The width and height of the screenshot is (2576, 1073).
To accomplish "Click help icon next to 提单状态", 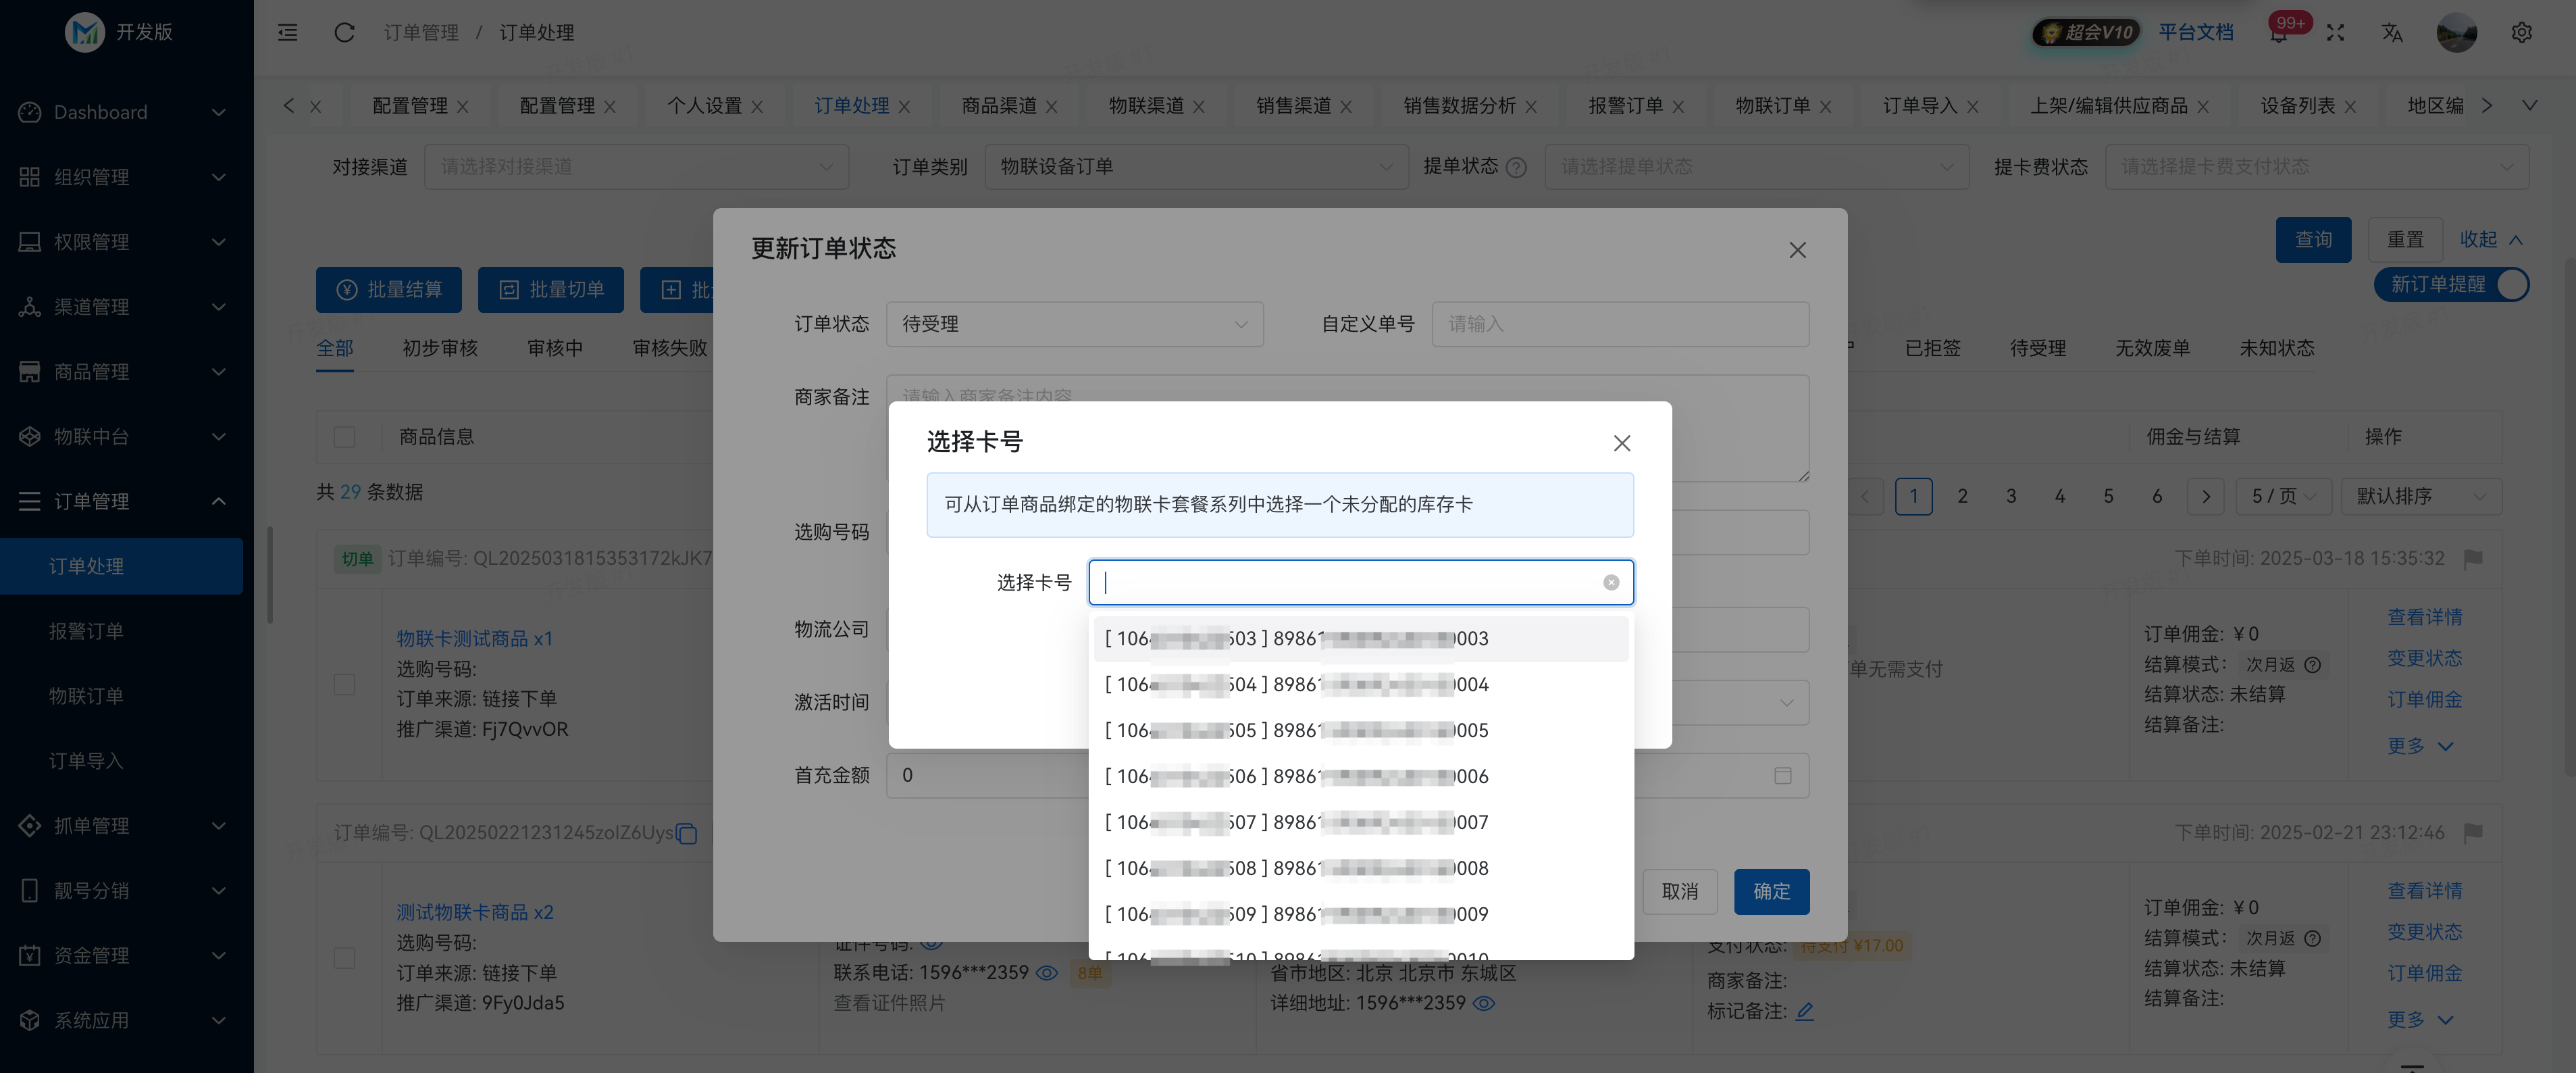I will 1516,168.
